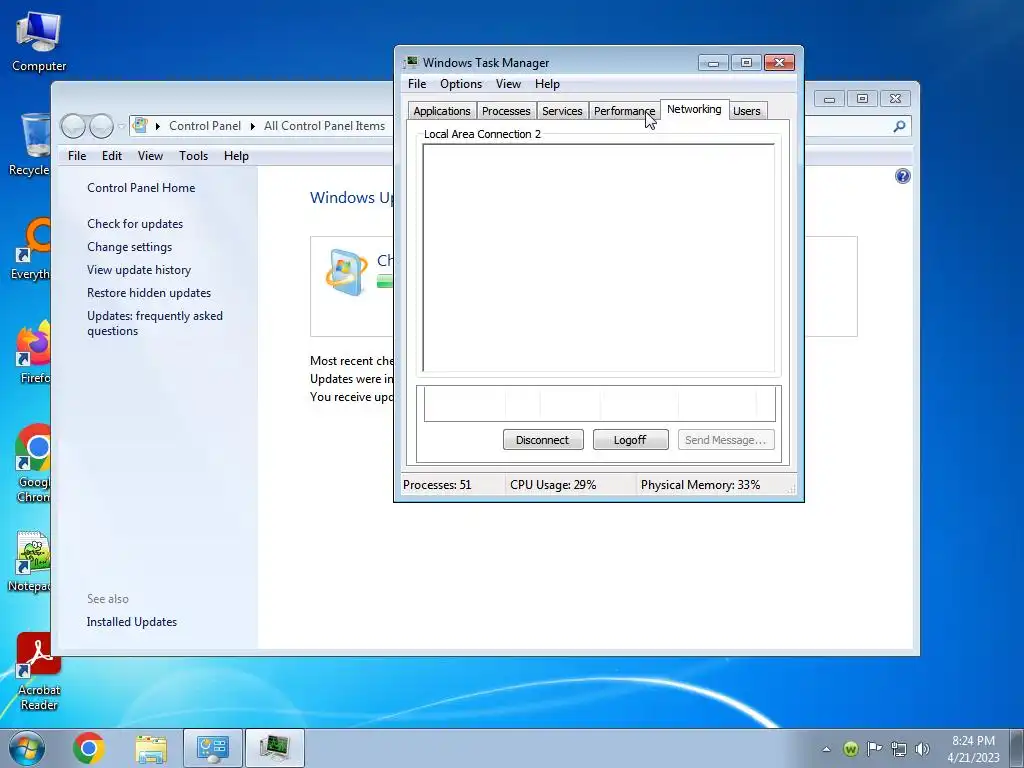Click Restore hidden updates link
The width and height of the screenshot is (1024, 768).
click(149, 293)
